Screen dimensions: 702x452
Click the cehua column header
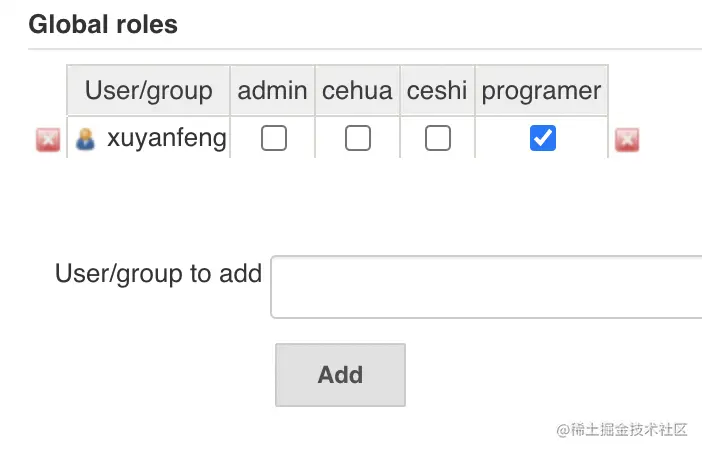357,91
